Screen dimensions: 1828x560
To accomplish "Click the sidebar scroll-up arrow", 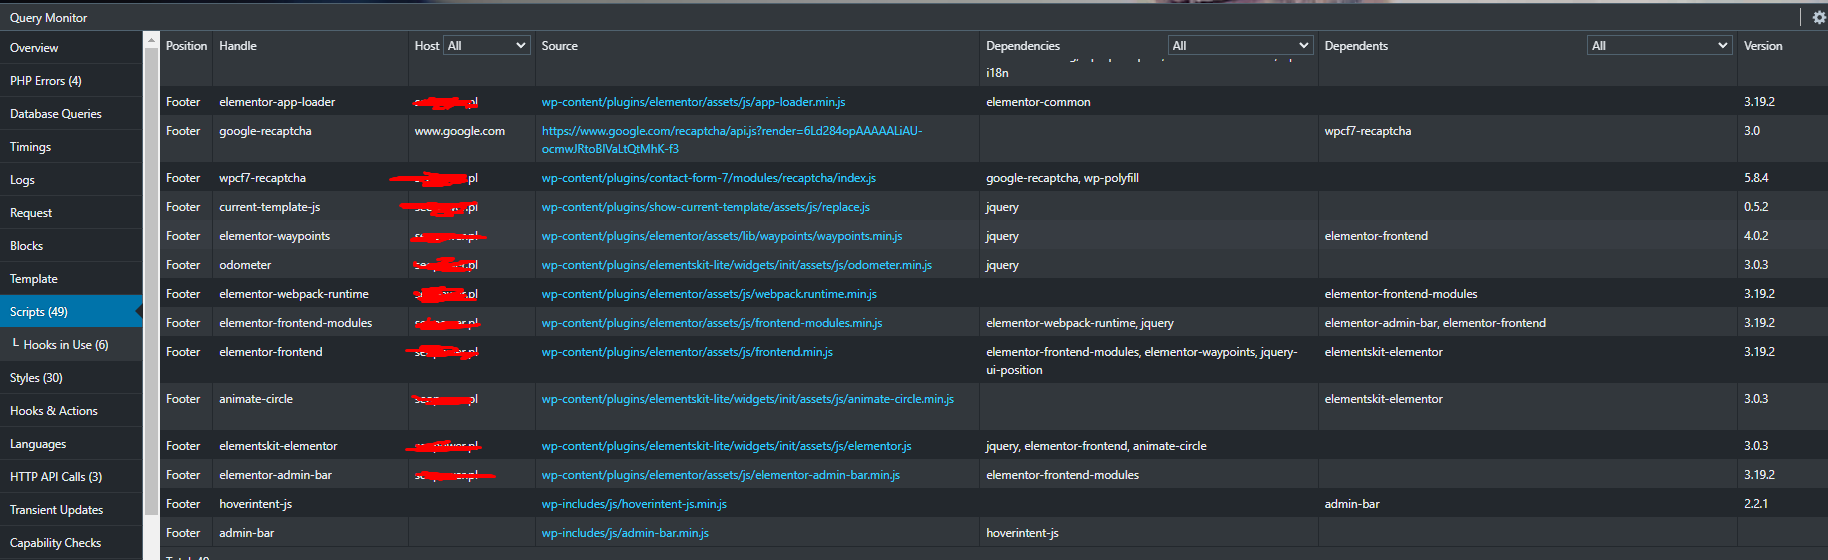I will click(152, 41).
